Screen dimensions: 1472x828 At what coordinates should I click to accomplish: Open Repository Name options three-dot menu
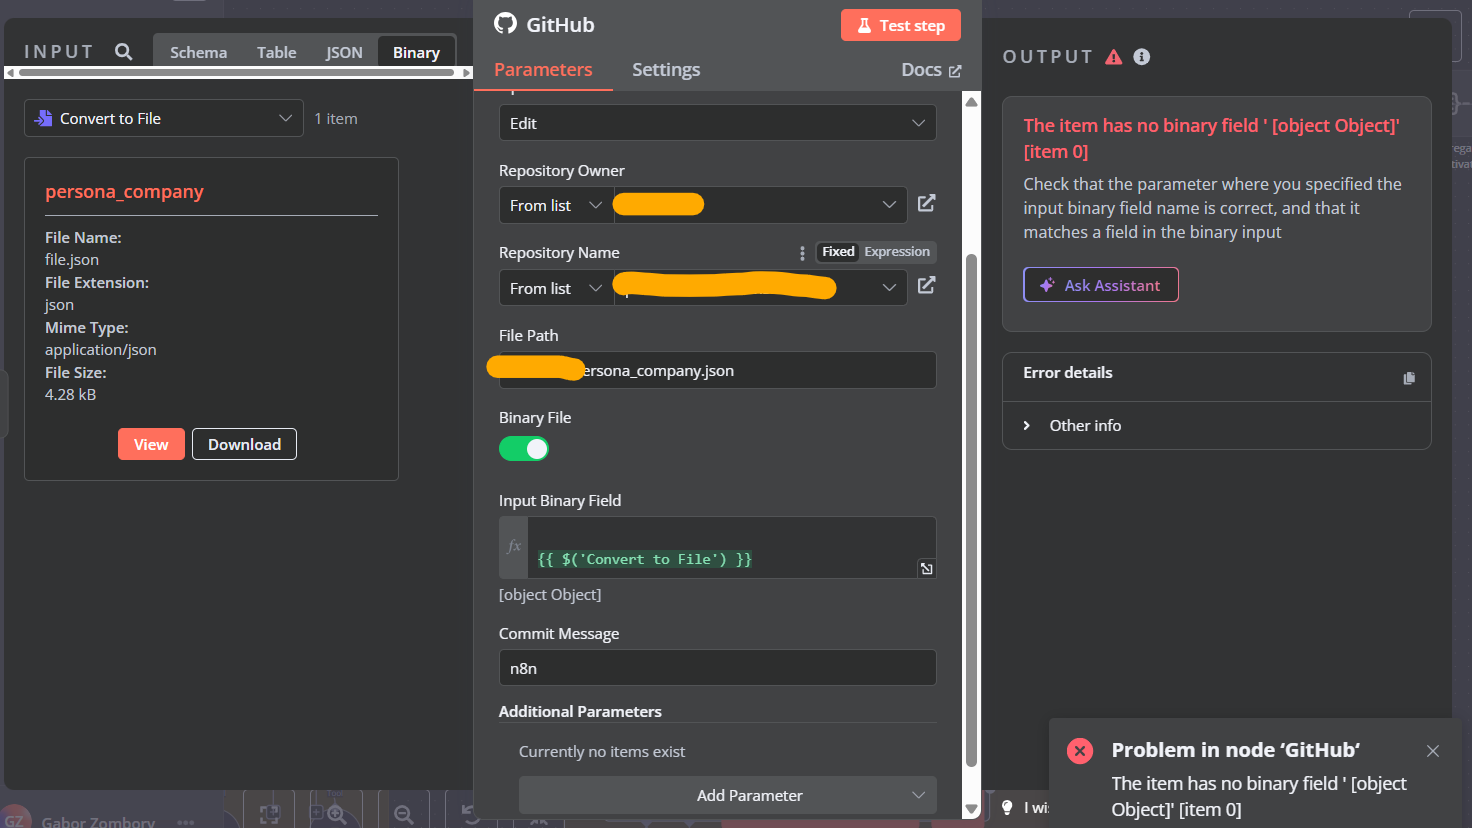point(802,253)
